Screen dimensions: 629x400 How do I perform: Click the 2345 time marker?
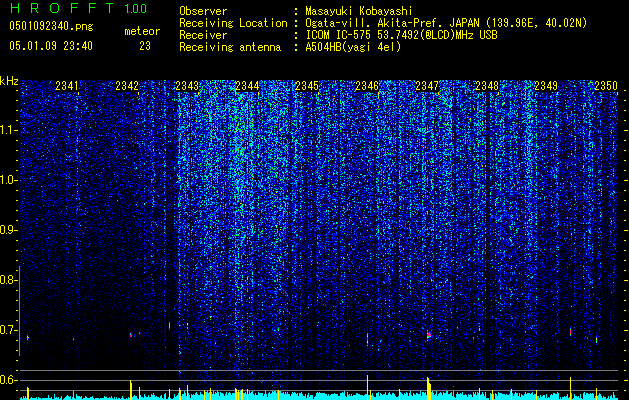point(307,86)
